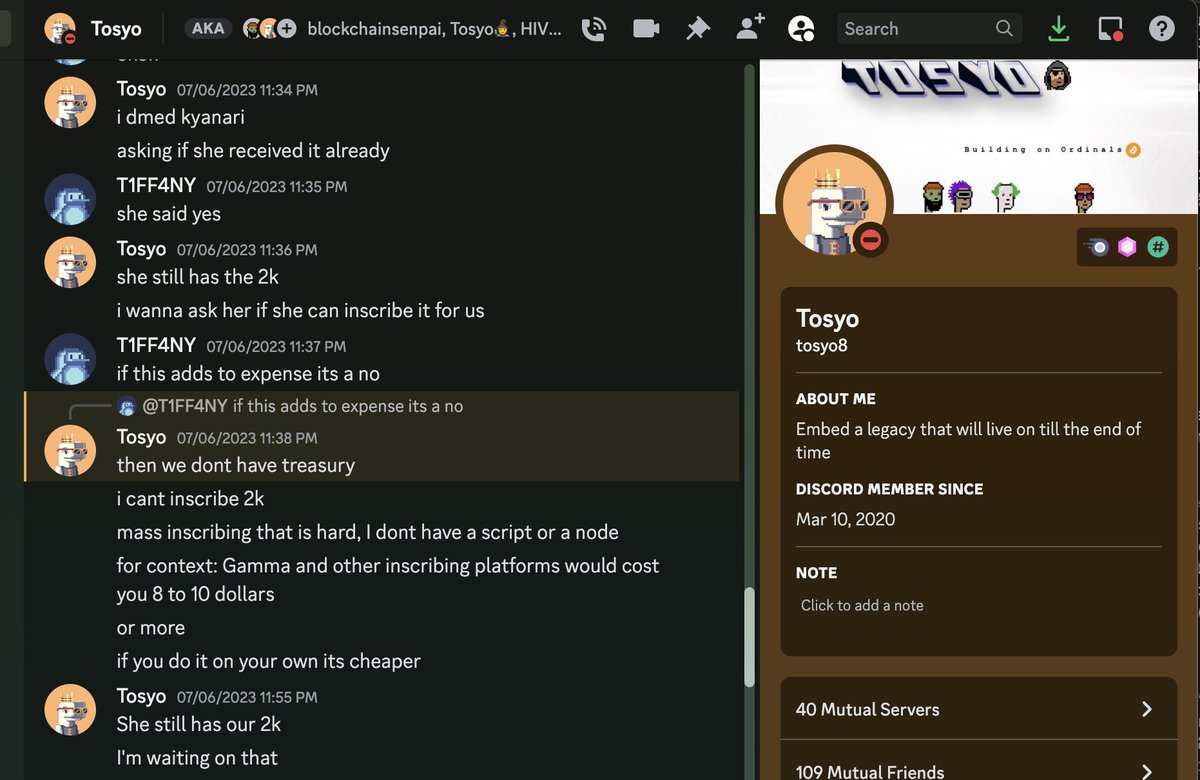Click the Tosyo name in header
Viewport: 1200px width, 780px height.
click(x=116, y=29)
